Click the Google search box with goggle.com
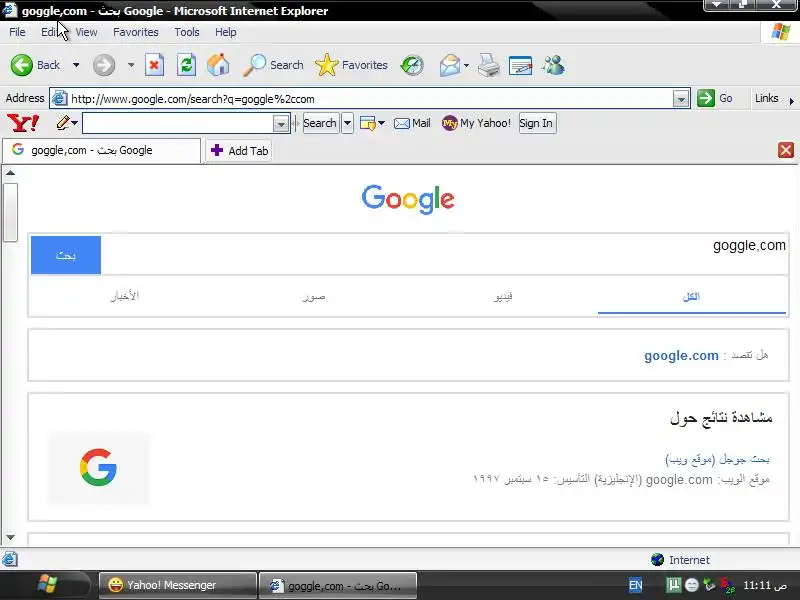The height and width of the screenshot is (600, 800). (444, 255)
